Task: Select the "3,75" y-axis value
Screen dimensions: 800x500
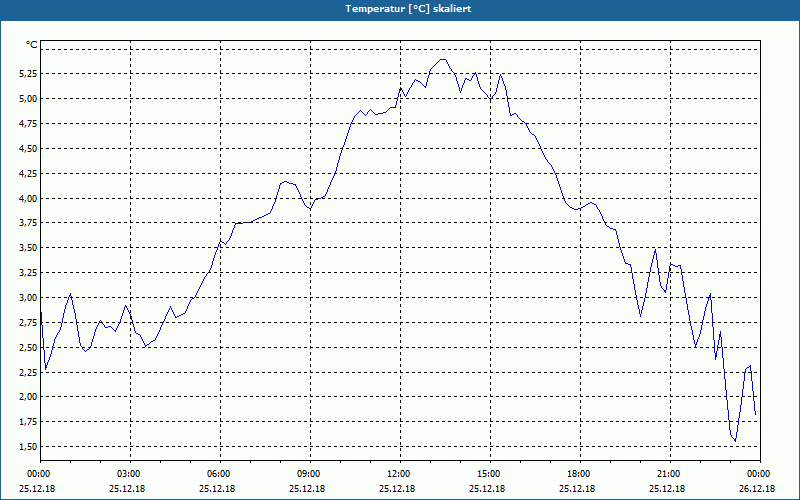Action: (28, 223)
